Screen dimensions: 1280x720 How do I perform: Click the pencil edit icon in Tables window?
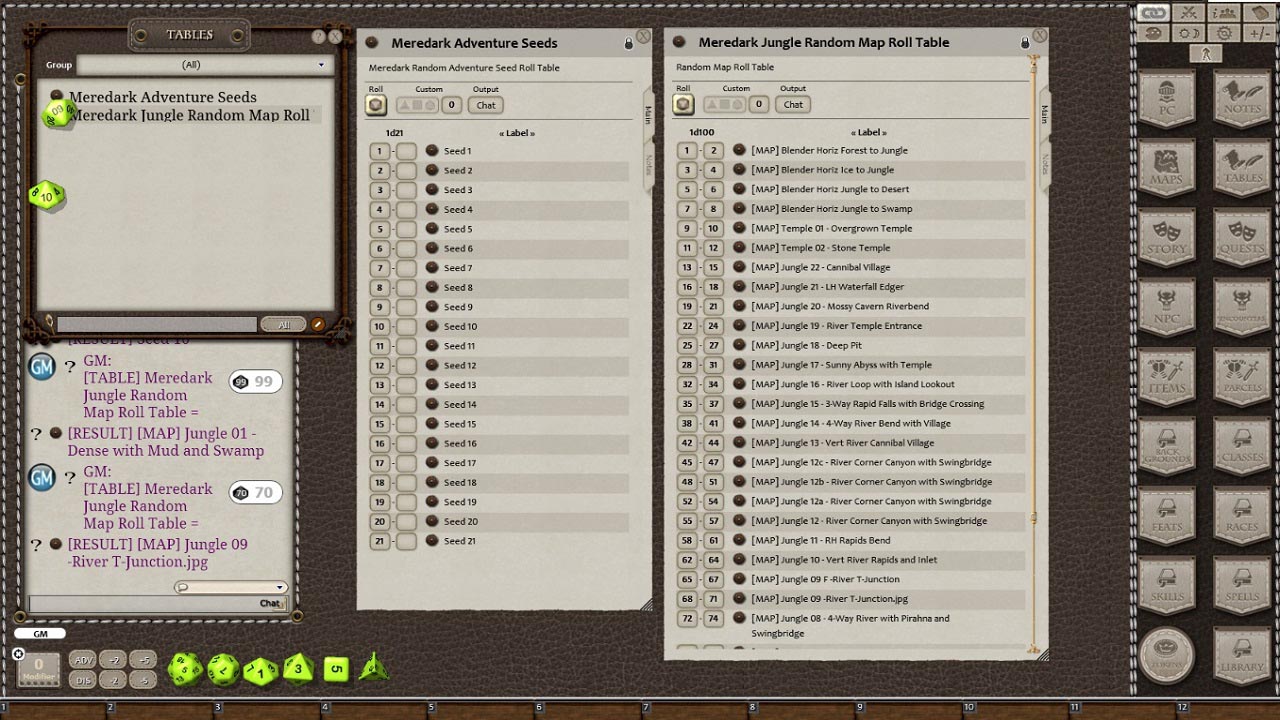(319, 324)
